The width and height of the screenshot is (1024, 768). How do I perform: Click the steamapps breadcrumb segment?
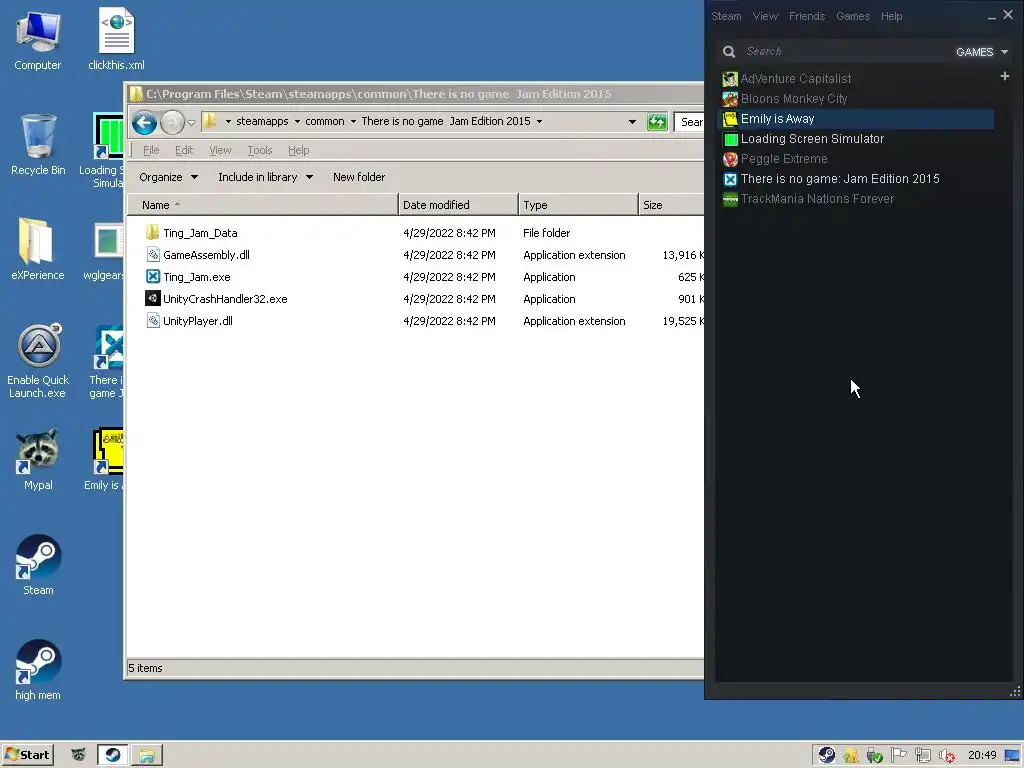pyautogui.click(x=262, y=121)
